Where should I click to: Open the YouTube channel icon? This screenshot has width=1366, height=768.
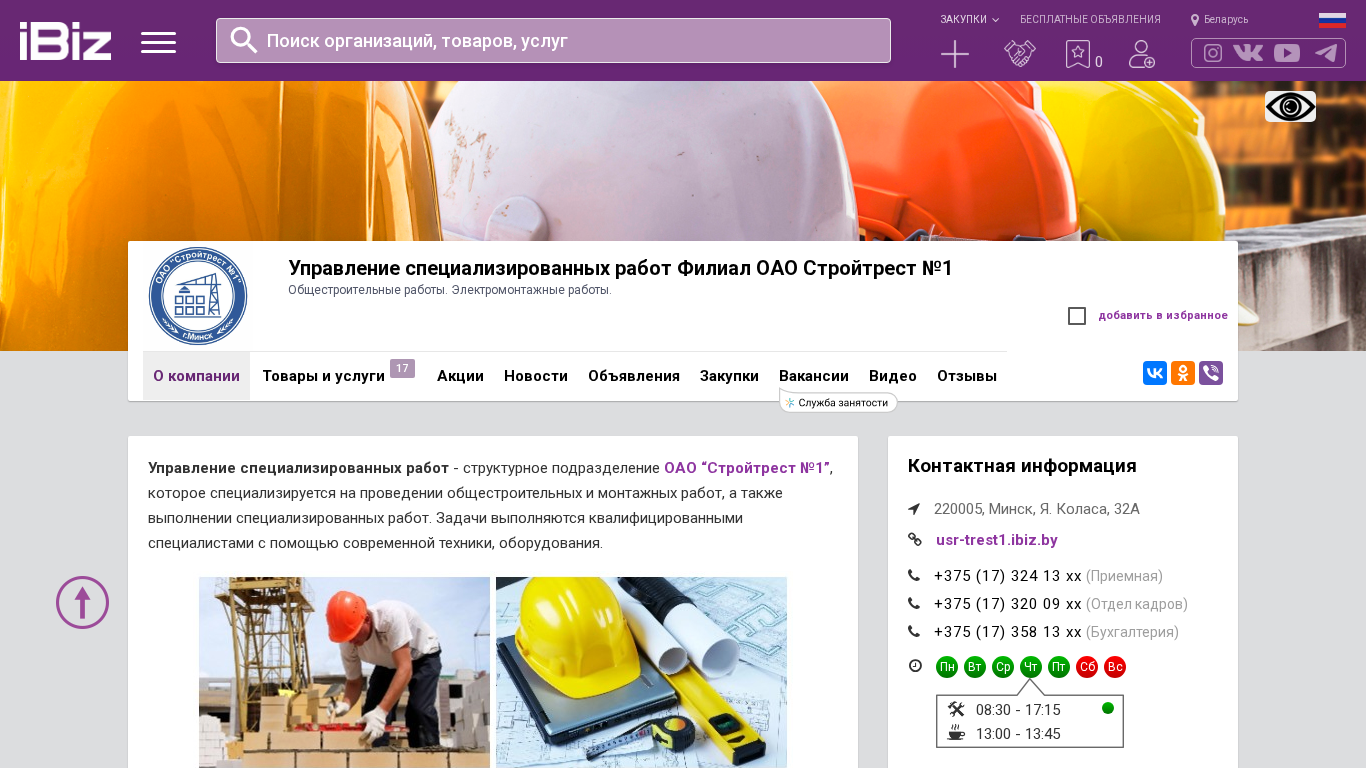pyautogui.click(x=1287, y=53)
